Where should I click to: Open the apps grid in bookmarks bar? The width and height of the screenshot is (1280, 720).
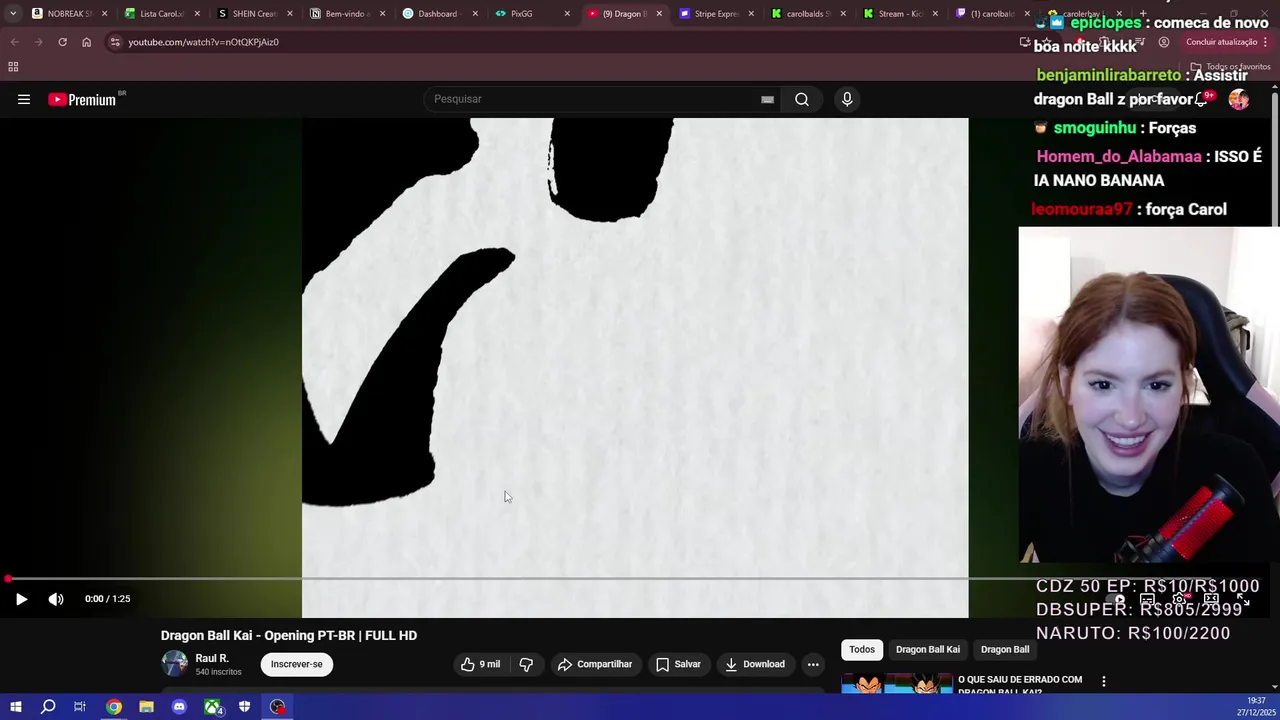[x=13, y=67]
